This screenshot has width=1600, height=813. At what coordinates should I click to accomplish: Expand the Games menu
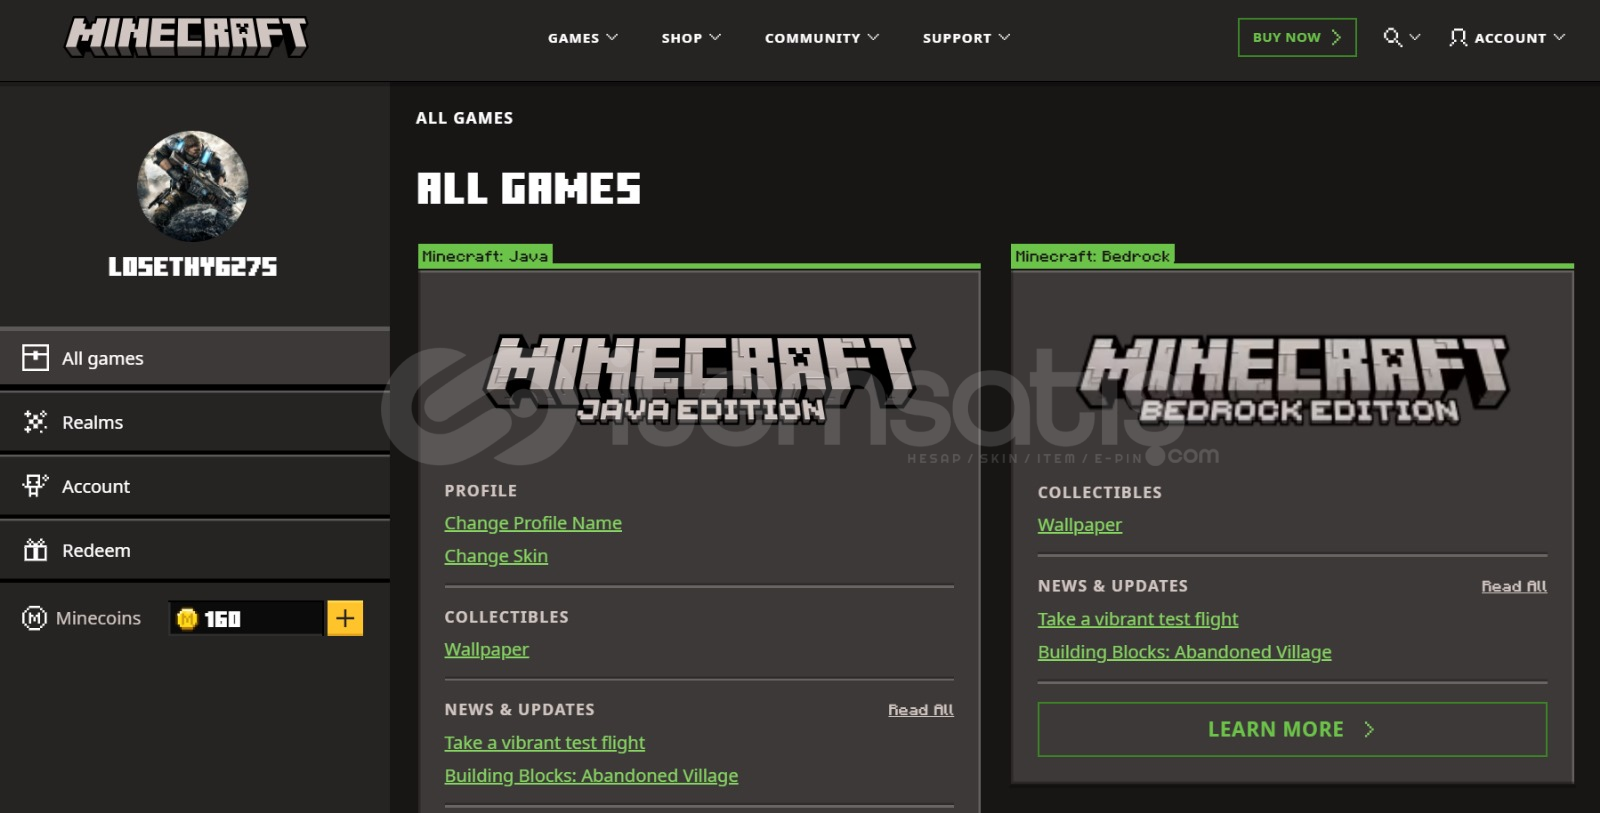tap(583, 38)
